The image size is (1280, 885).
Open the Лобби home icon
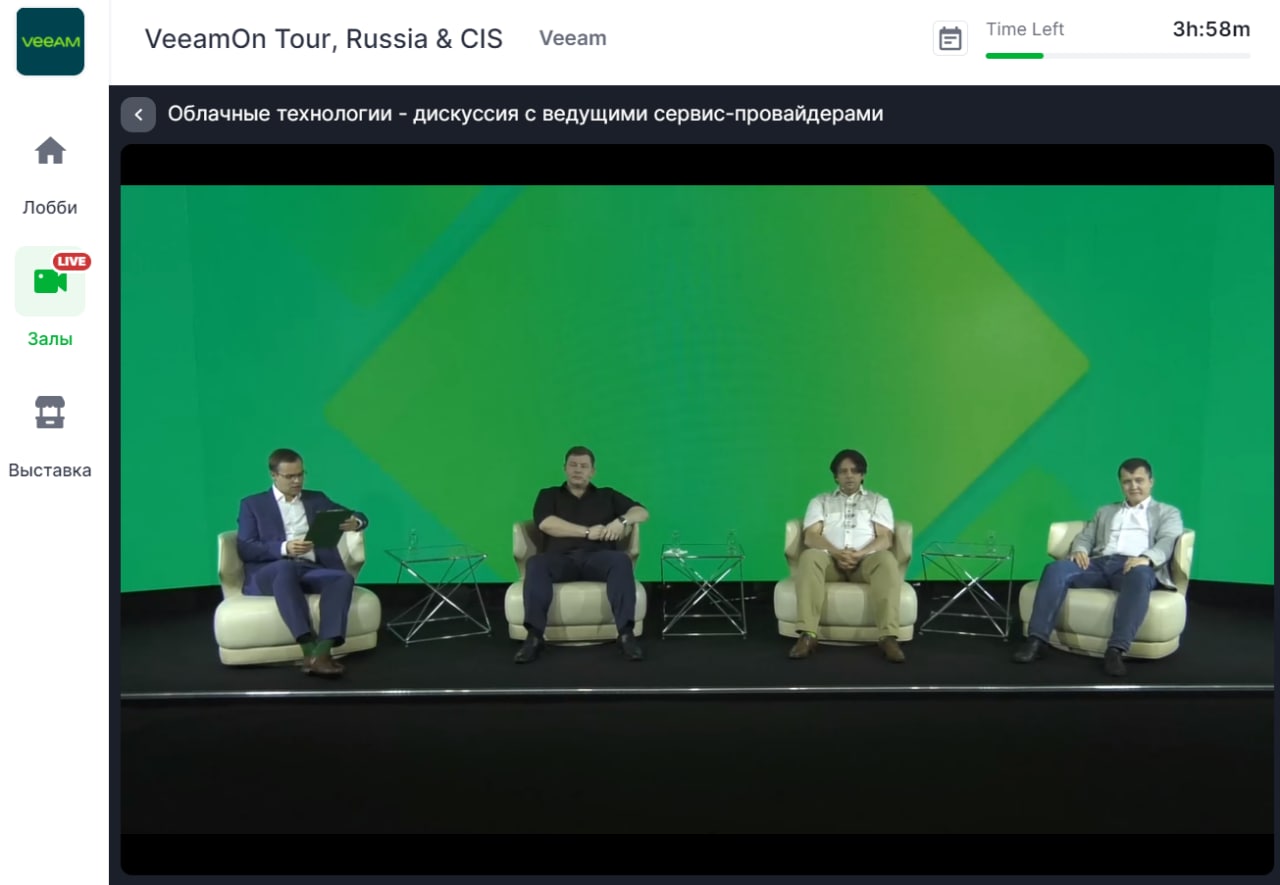(50, 151)
